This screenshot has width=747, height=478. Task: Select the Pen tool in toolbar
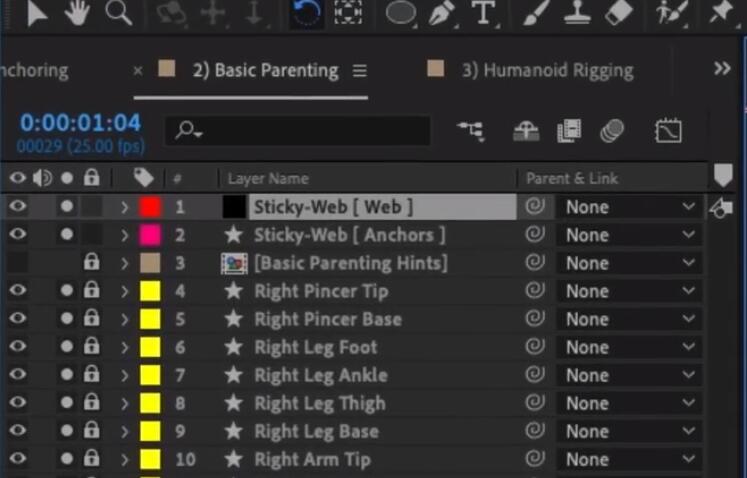coord(442,13)
